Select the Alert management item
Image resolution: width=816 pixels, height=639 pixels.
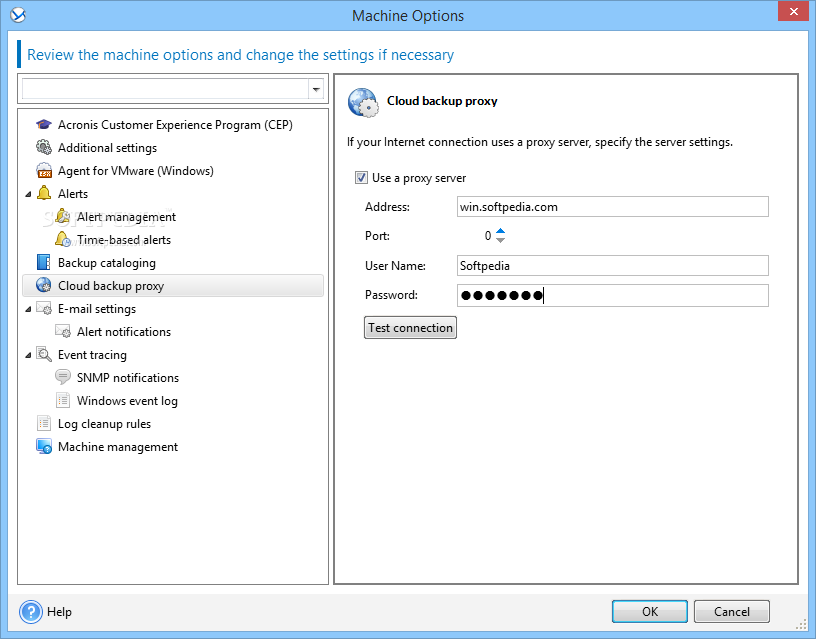[126, 216]
